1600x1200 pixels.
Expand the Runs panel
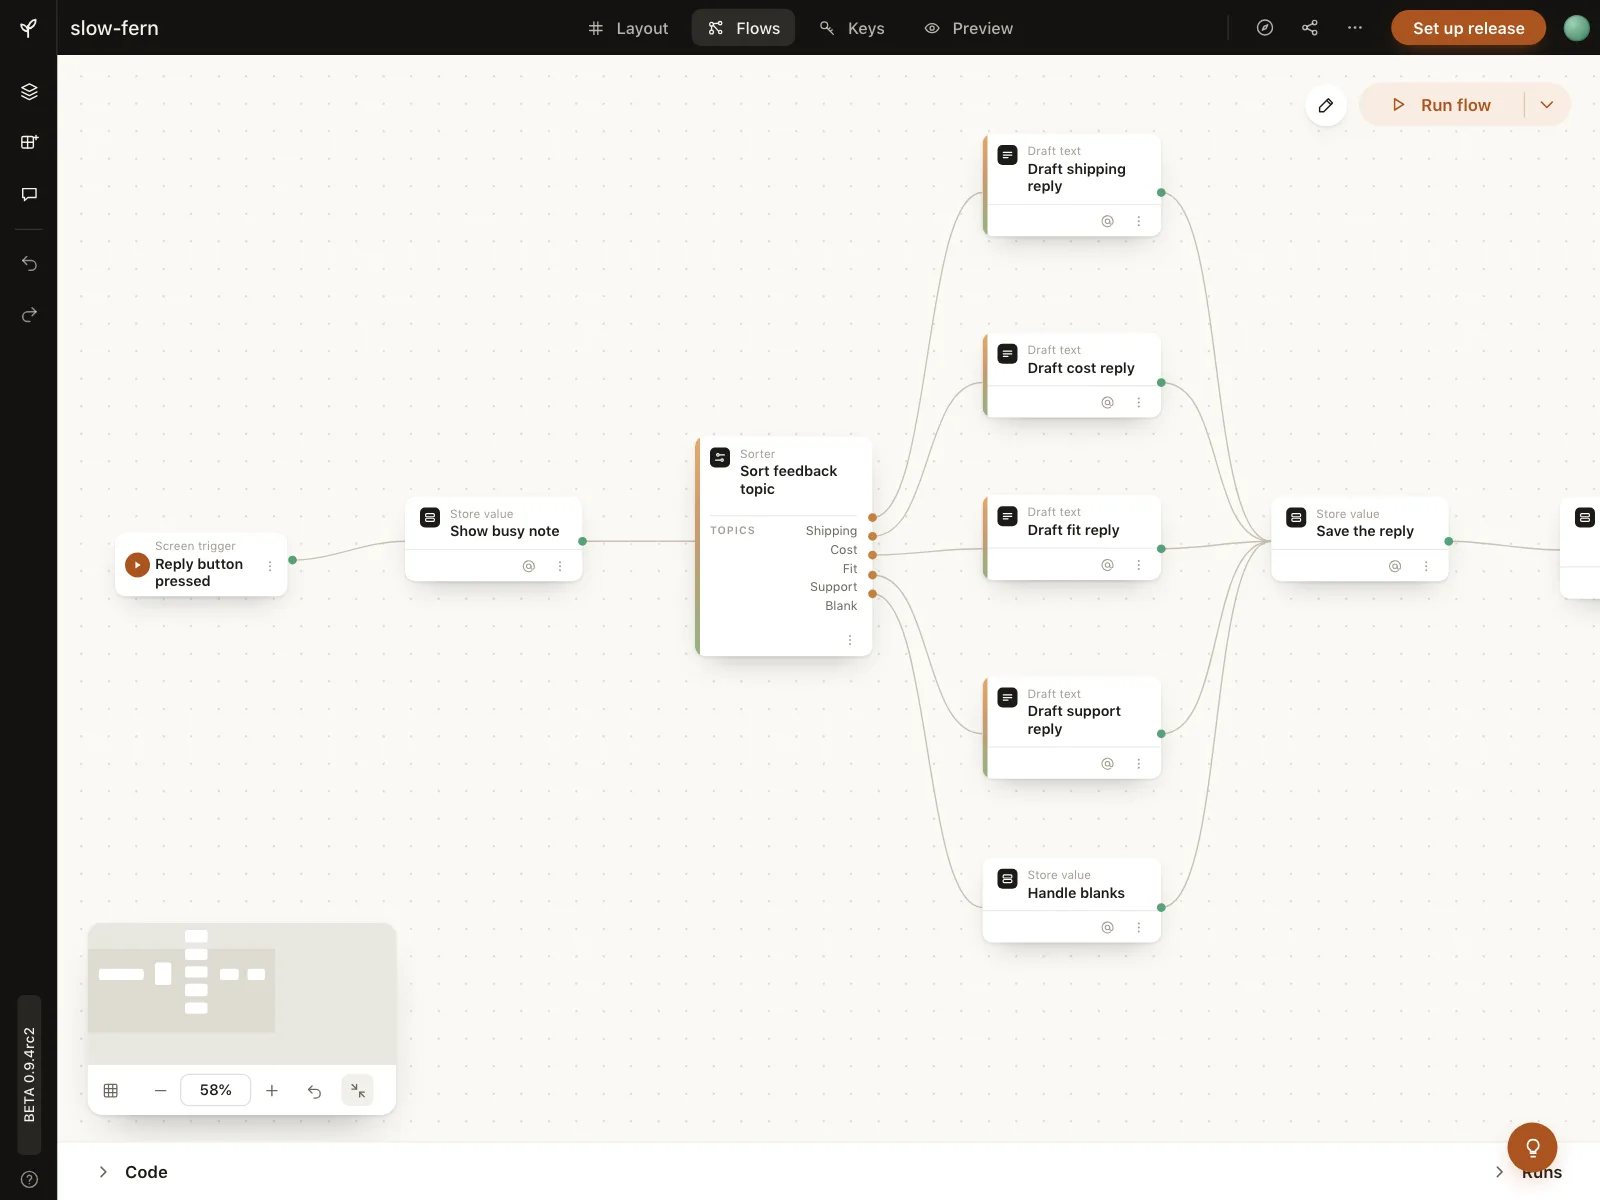click(1528, 1172)
